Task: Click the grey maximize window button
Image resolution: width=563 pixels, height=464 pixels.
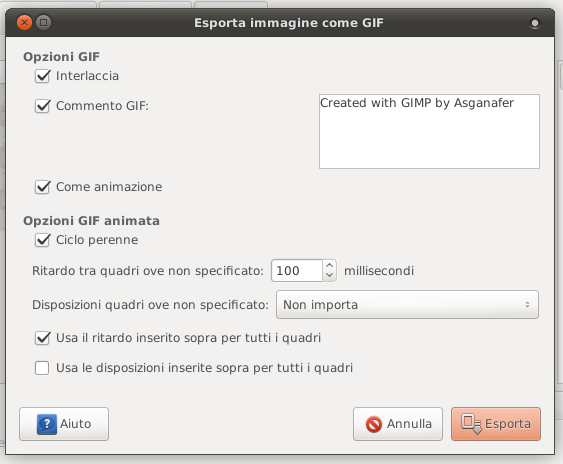Action: click(x=43, y=23)
